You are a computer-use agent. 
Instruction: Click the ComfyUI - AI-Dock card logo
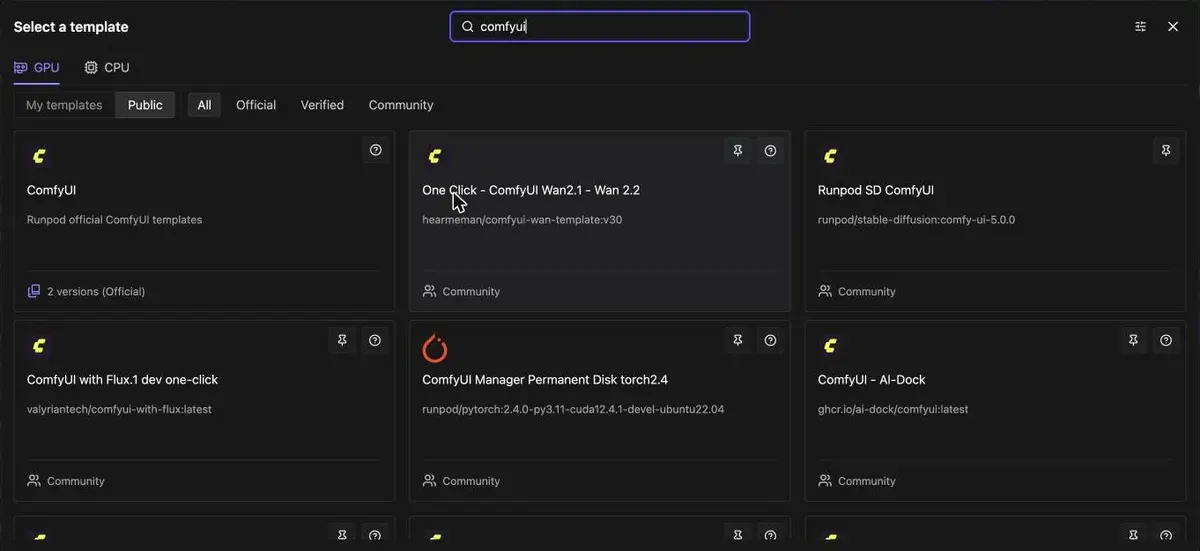[x=830, y=346]
